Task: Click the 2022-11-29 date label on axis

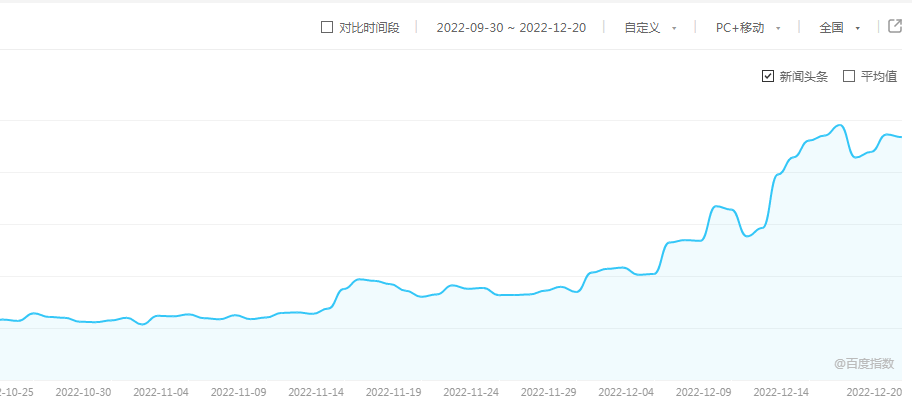Action: click(548, 392)
